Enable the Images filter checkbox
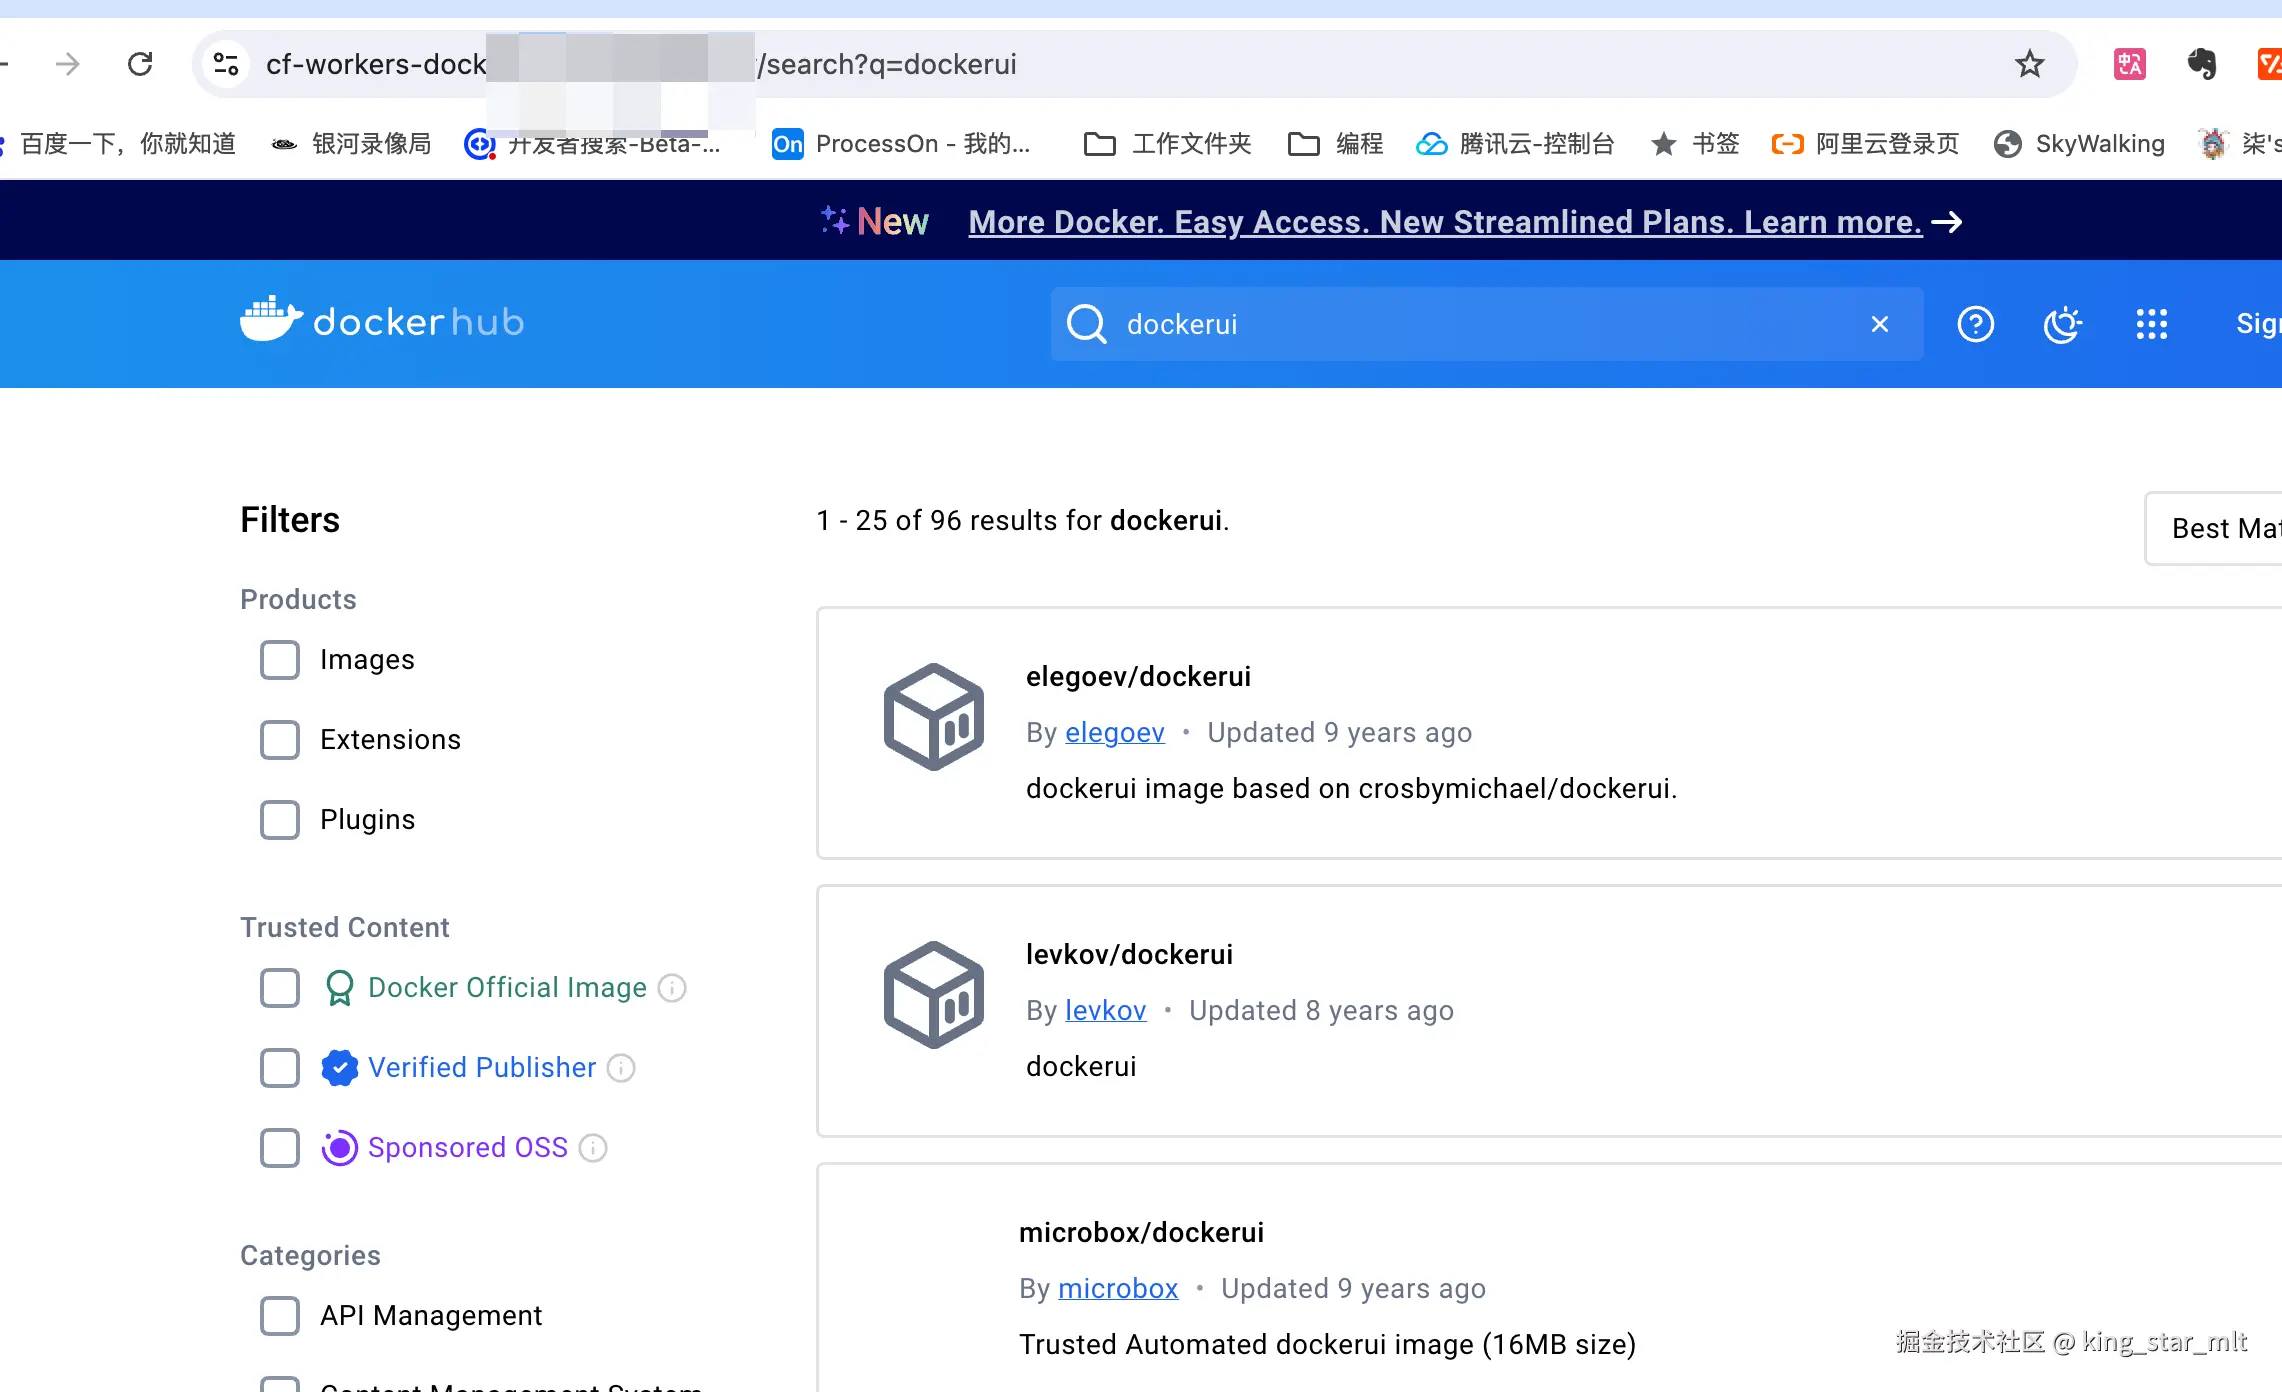This screenshot has height=1392, width=2282. click(x=280, y=660)
